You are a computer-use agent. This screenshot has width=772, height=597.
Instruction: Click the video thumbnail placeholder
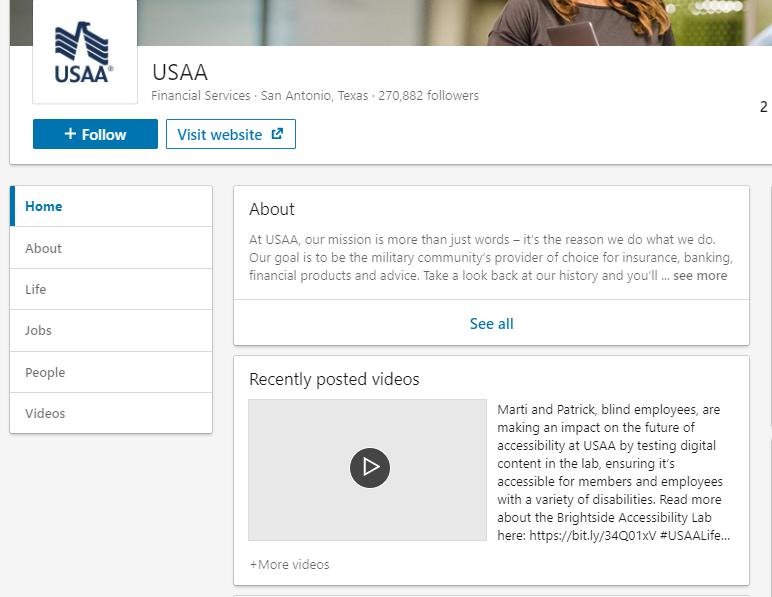pos(367,470)
